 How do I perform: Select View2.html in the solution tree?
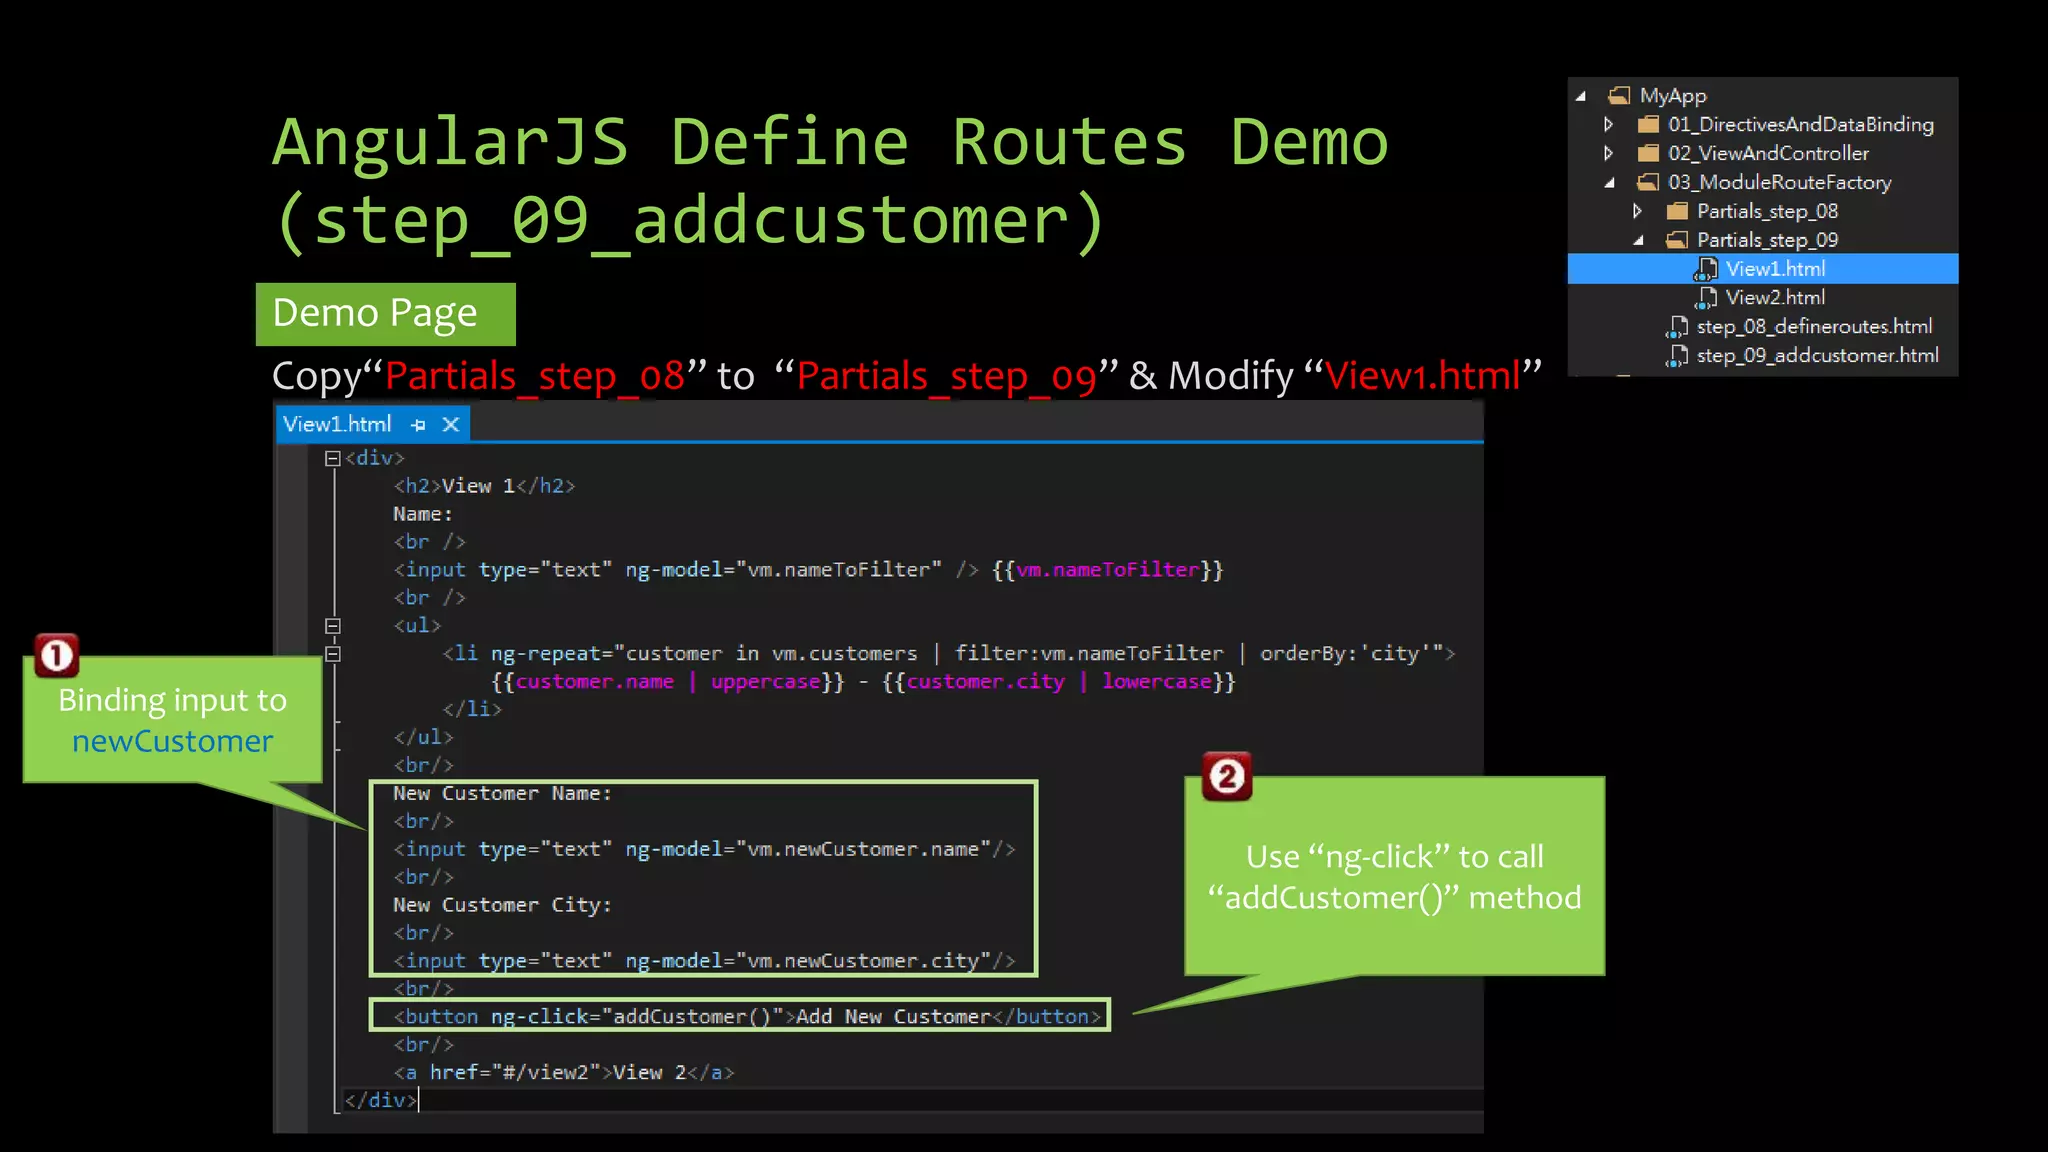coord(1775,298)
